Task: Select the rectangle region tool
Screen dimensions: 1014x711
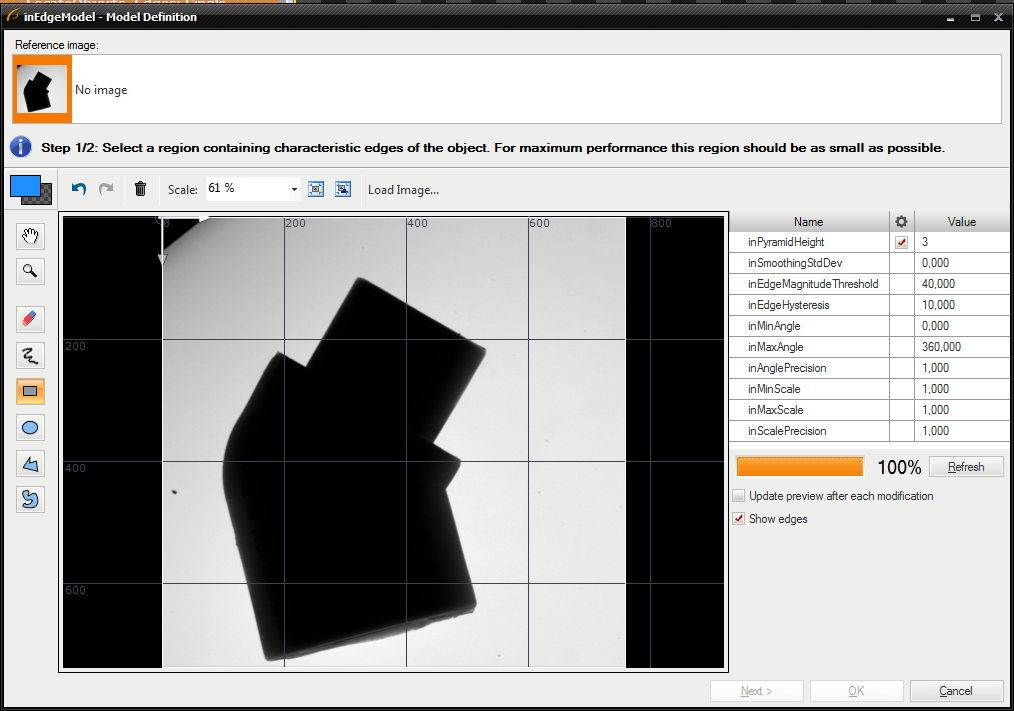Action: coord(30,391)
